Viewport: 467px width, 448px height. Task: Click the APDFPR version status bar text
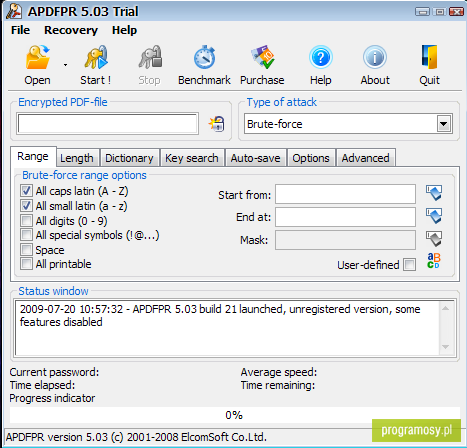[x=136, y=437]
